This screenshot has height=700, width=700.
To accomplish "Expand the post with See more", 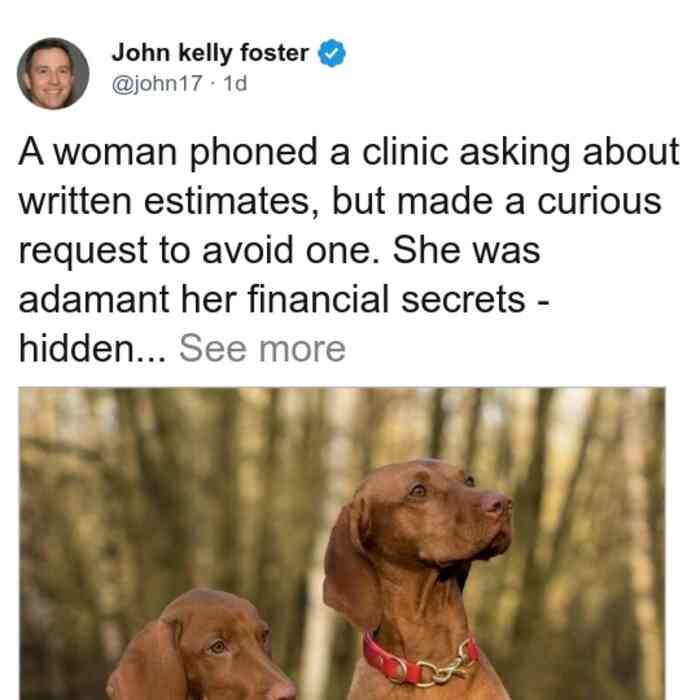I will (262, 349).
